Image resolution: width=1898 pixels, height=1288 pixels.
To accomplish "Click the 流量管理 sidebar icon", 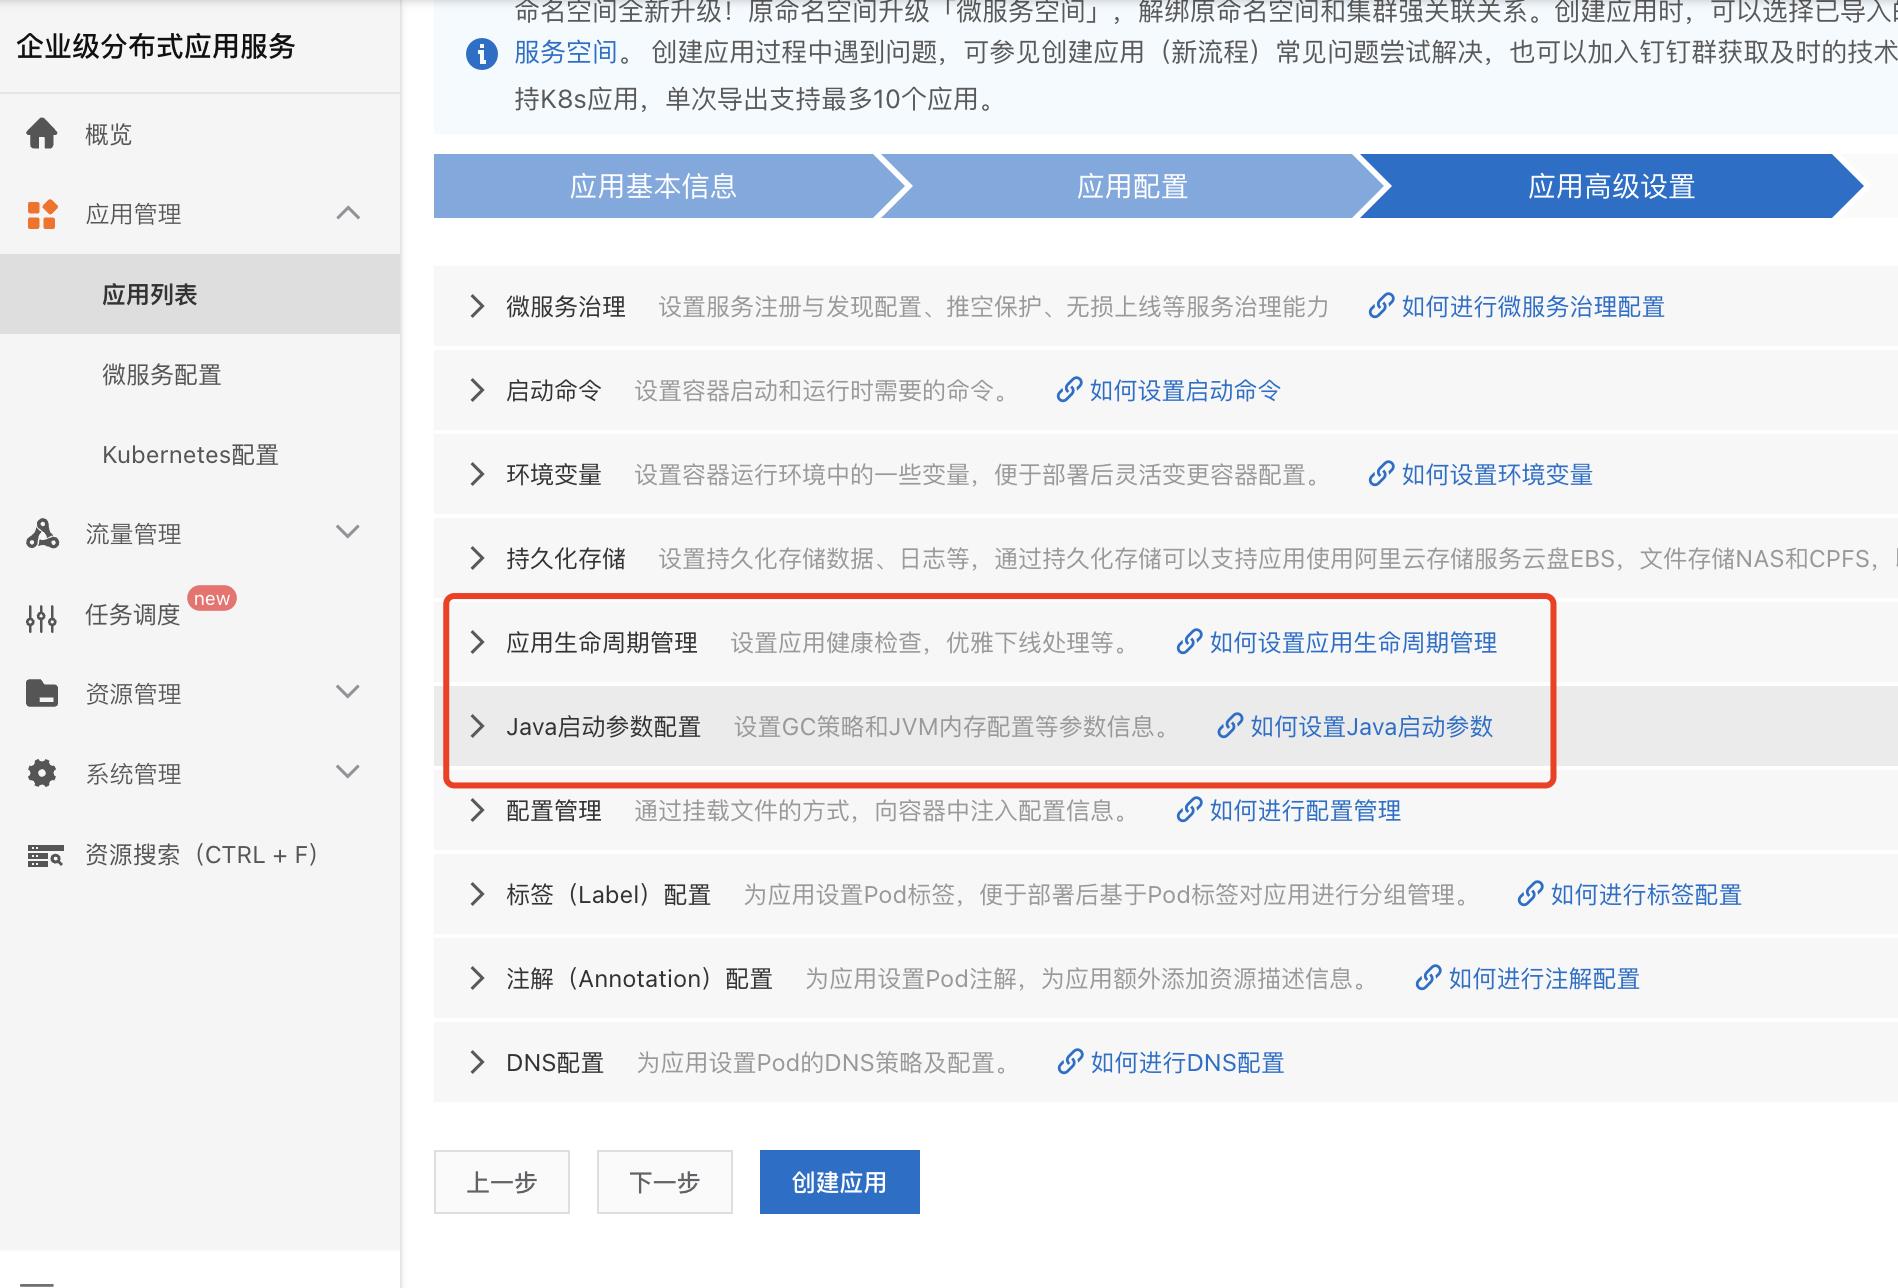I will pos(42,533).
